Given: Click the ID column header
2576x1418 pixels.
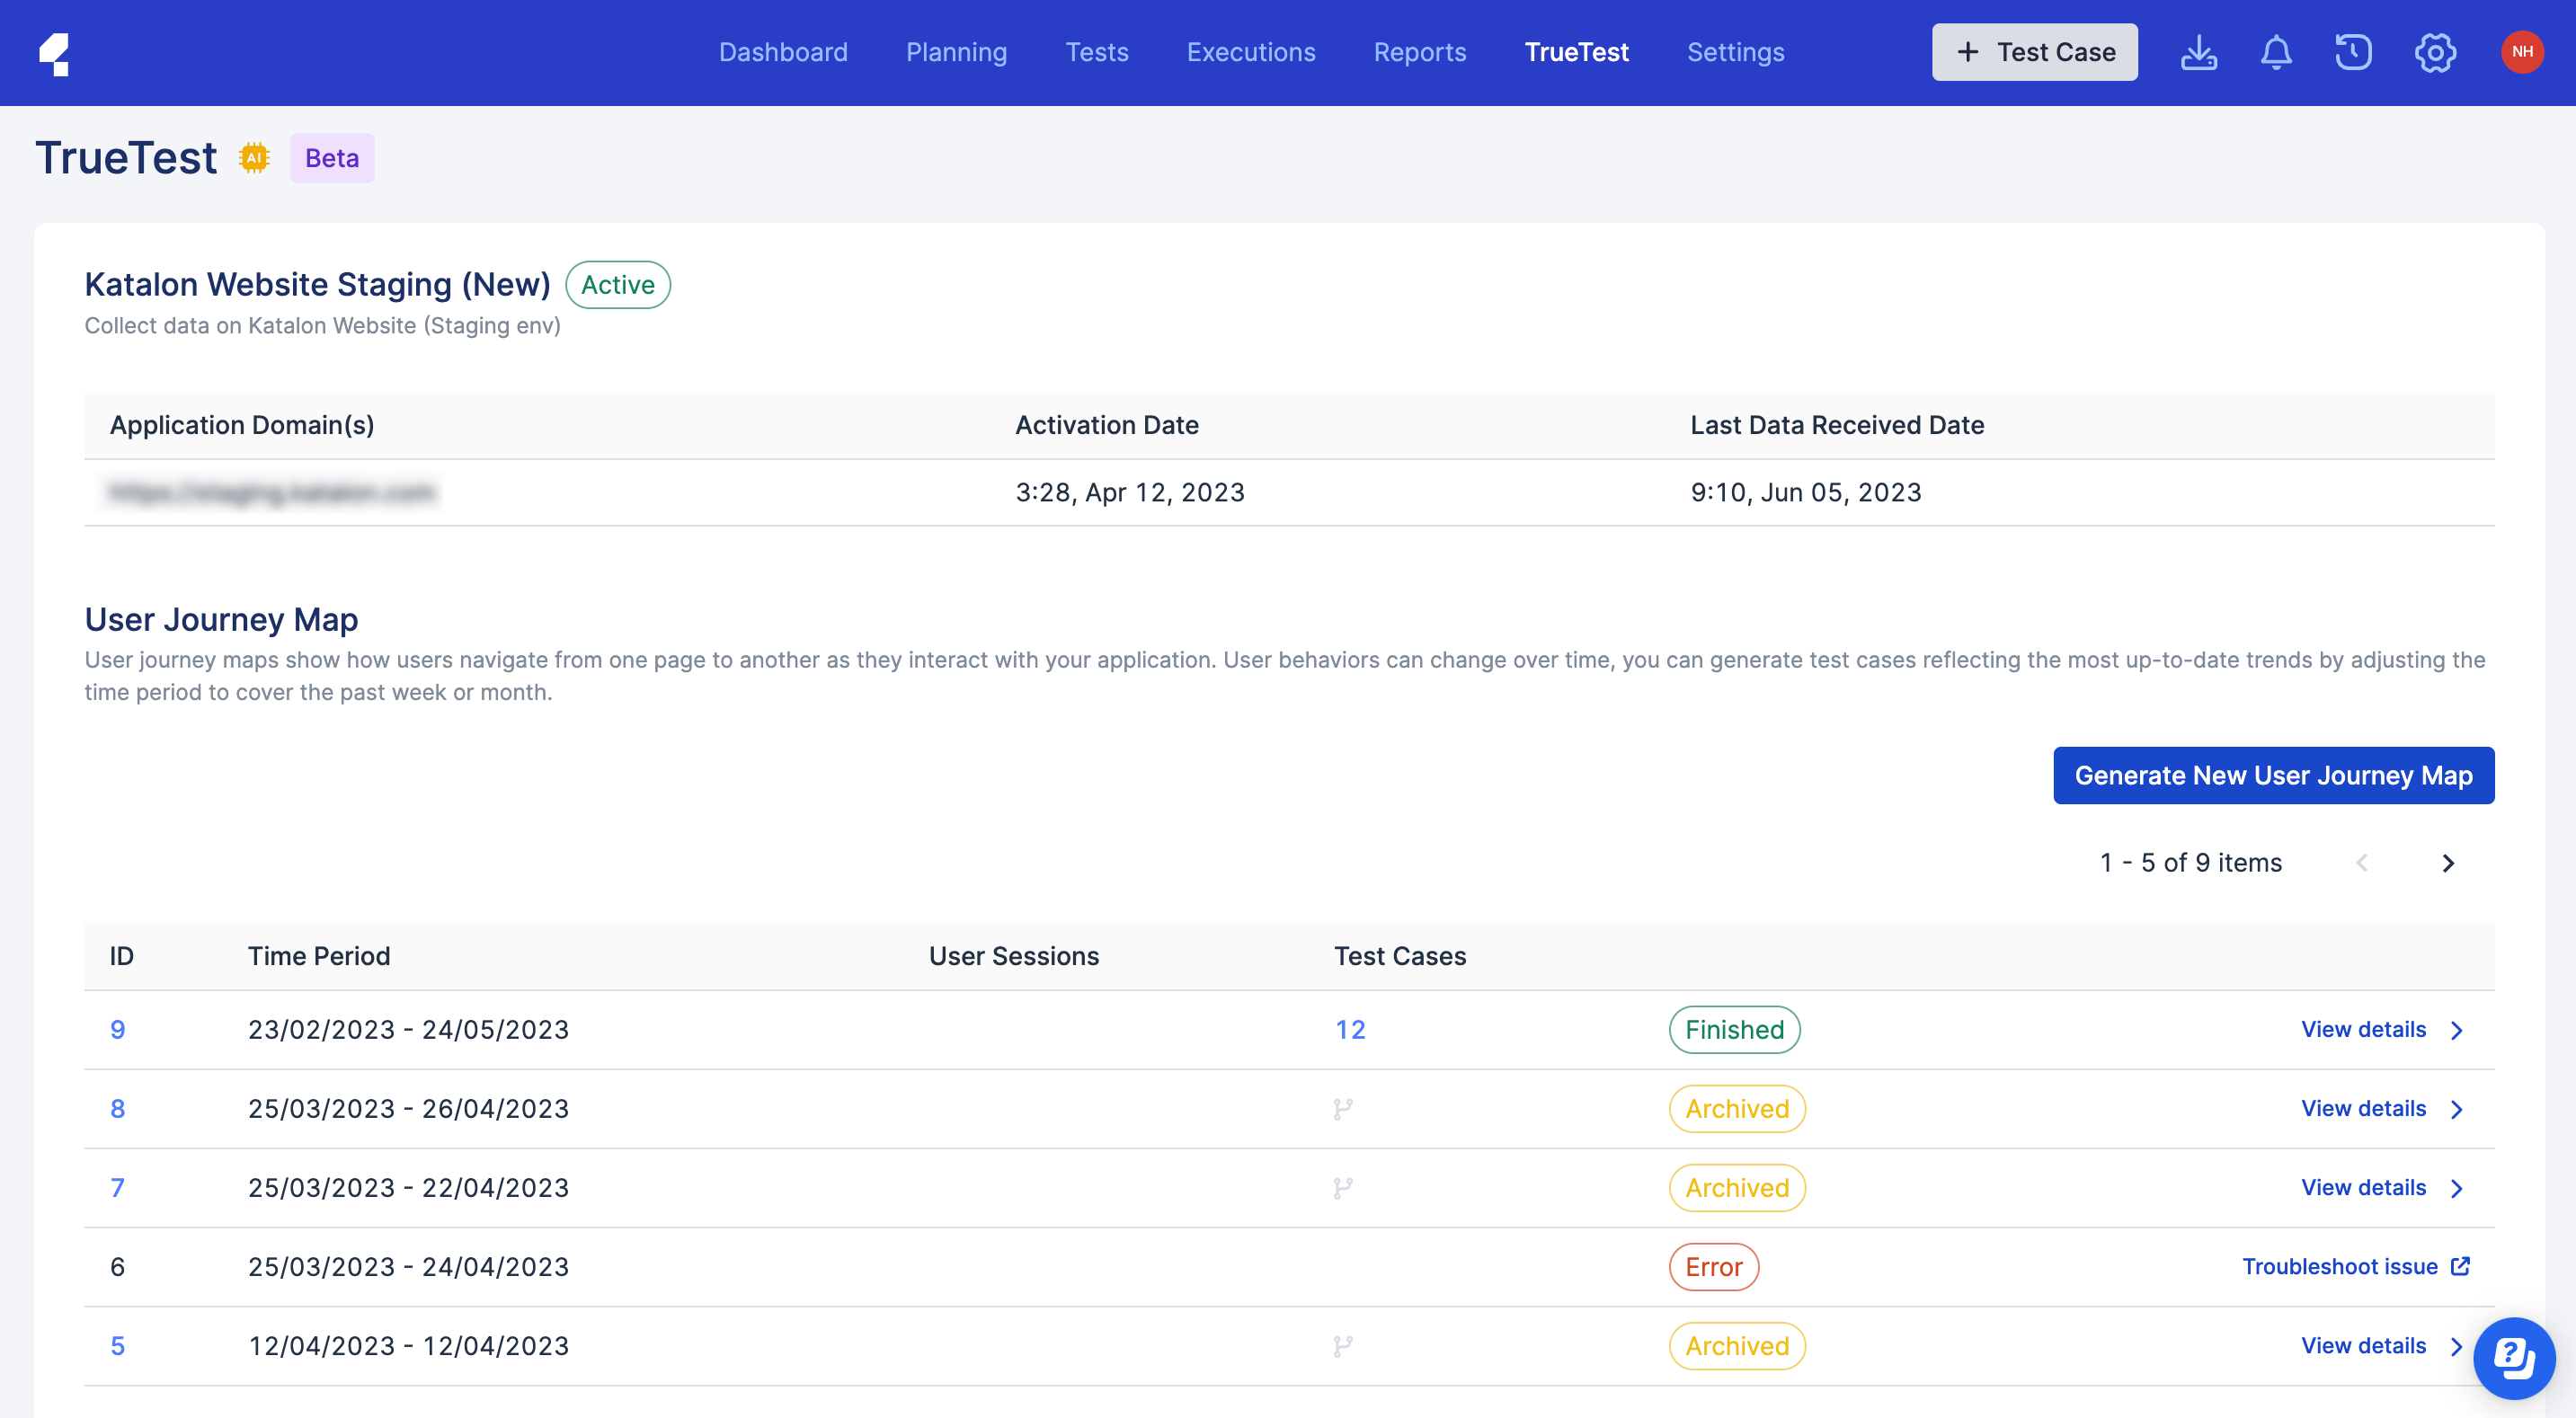Looking at the screenshot, I should tap(121, 956).
